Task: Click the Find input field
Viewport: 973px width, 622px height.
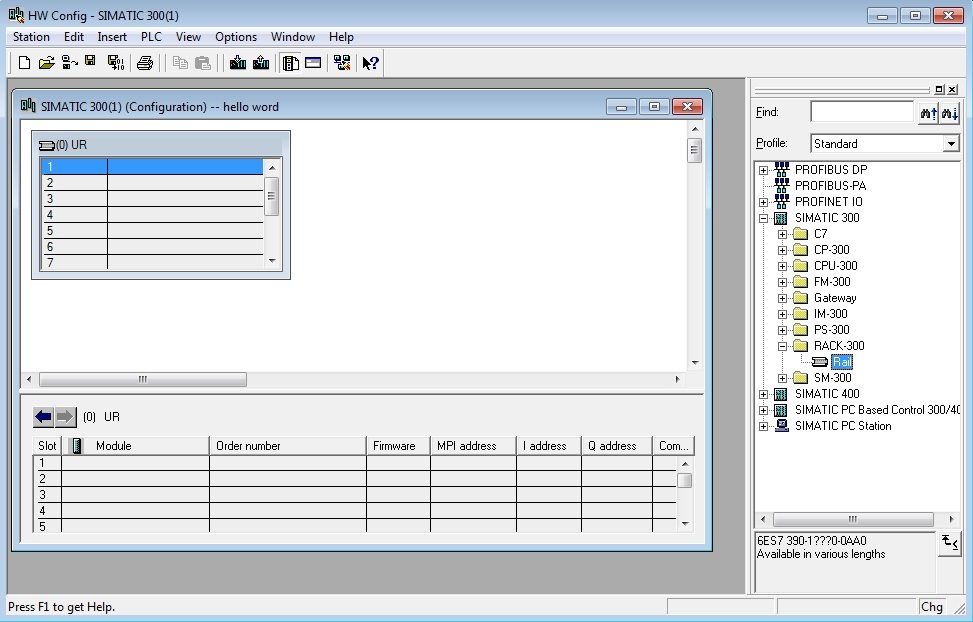Action: pyautogui.click(x=861, y=112)
